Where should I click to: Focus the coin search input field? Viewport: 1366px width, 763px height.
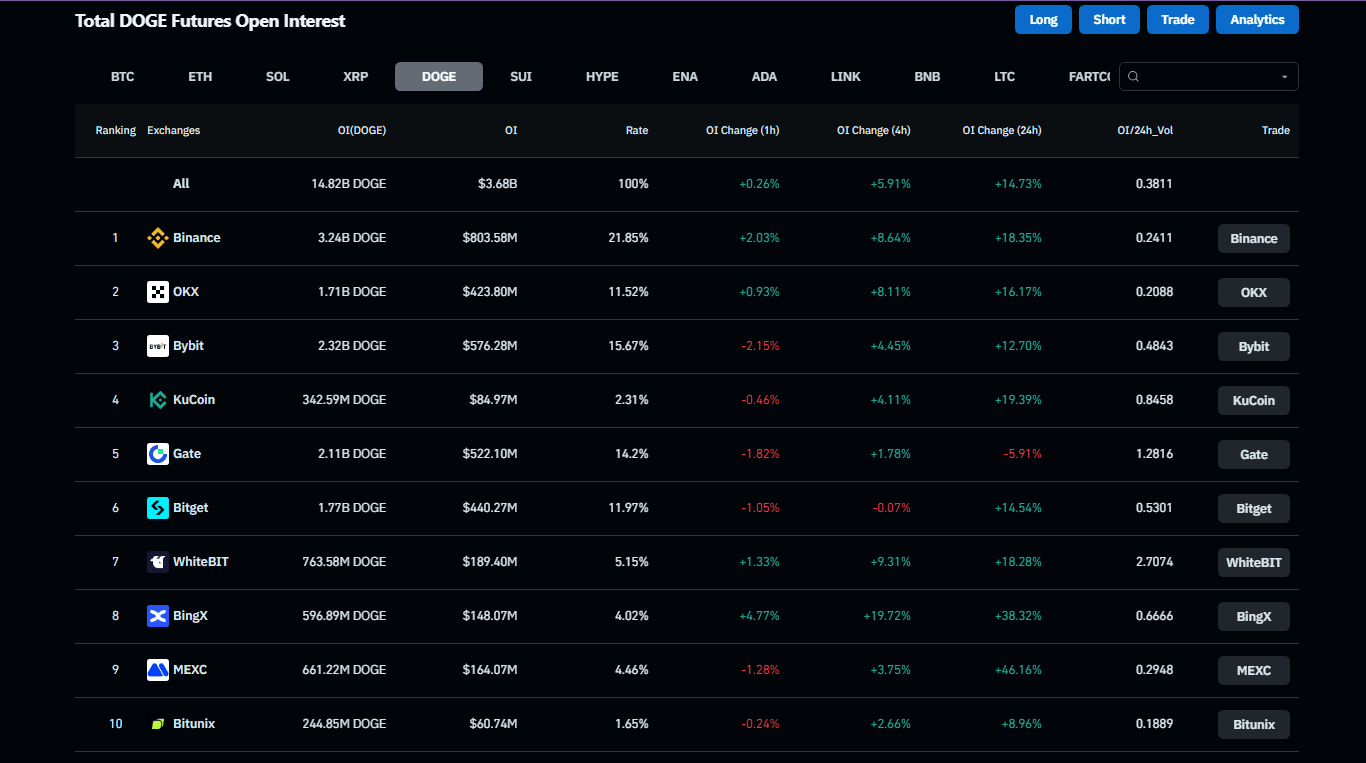coord(1208,77)
